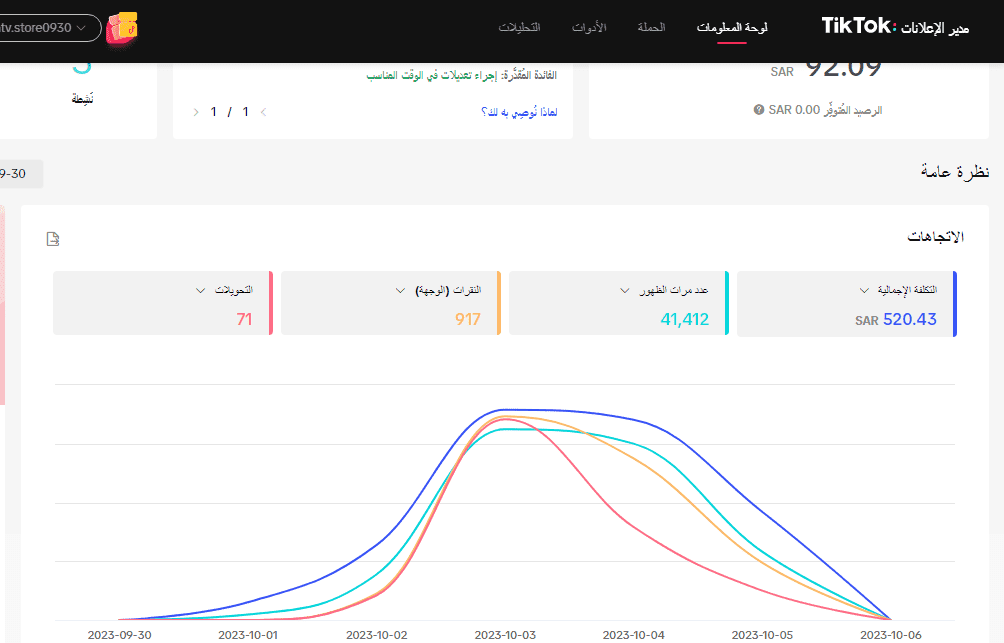Click the next-page arrow on the recommendation card
The width and height of the screenshot is (1004, 643).
[x=196, y=112]
